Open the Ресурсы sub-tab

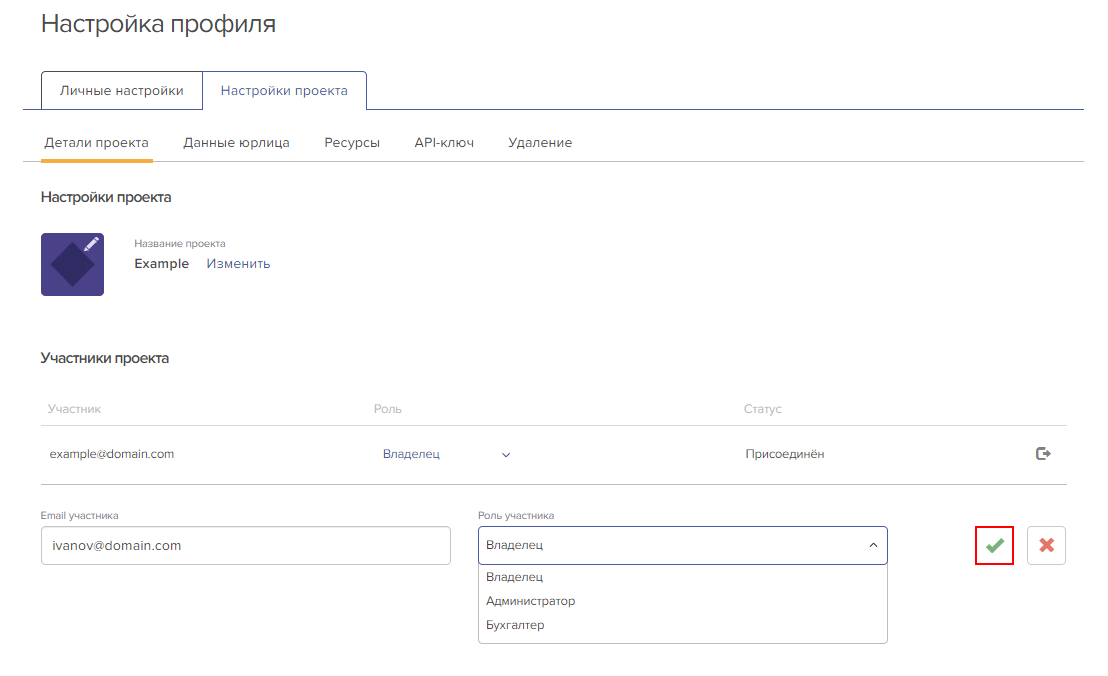coord(352,143)
